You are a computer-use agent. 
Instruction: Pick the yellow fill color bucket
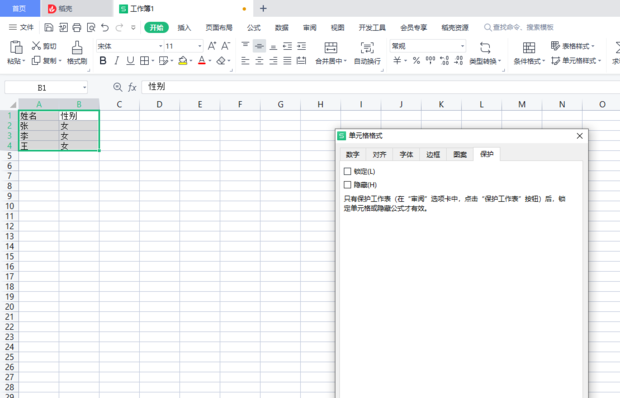(183, 61)
